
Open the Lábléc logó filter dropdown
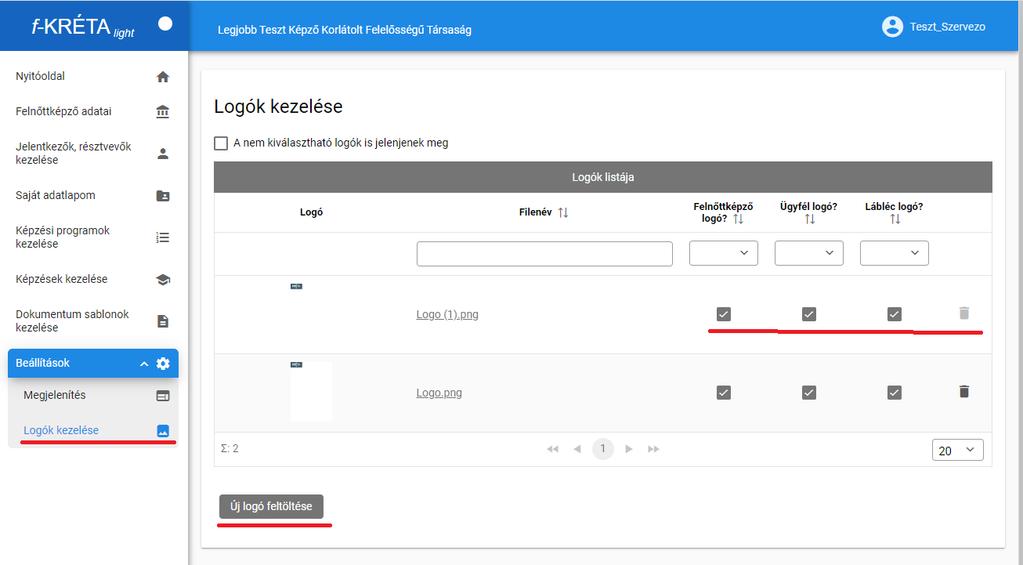click(894, 253)
